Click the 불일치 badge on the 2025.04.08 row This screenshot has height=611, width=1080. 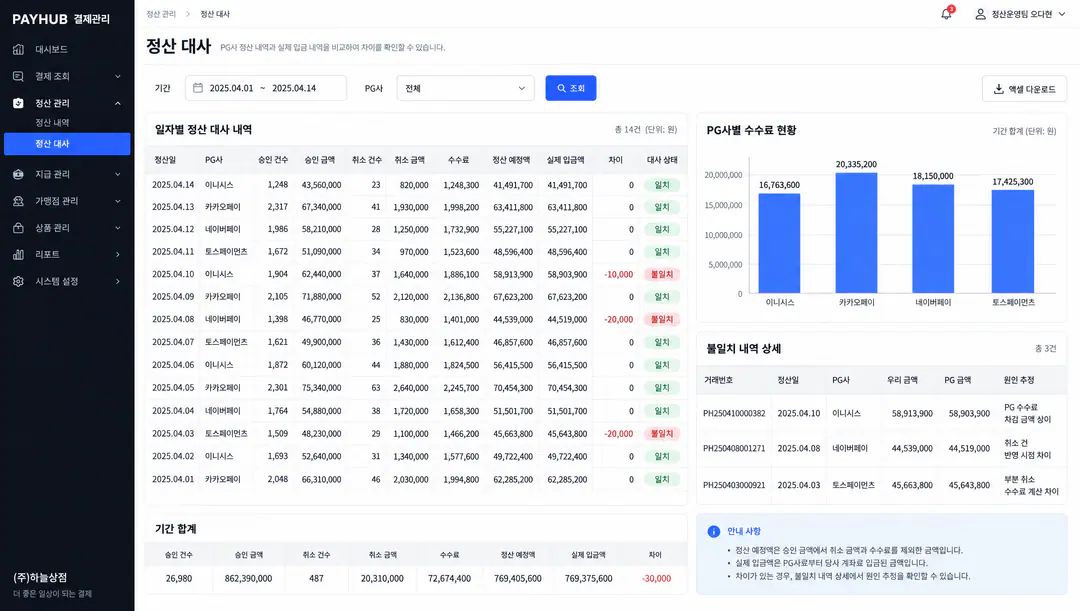(662, 320)
